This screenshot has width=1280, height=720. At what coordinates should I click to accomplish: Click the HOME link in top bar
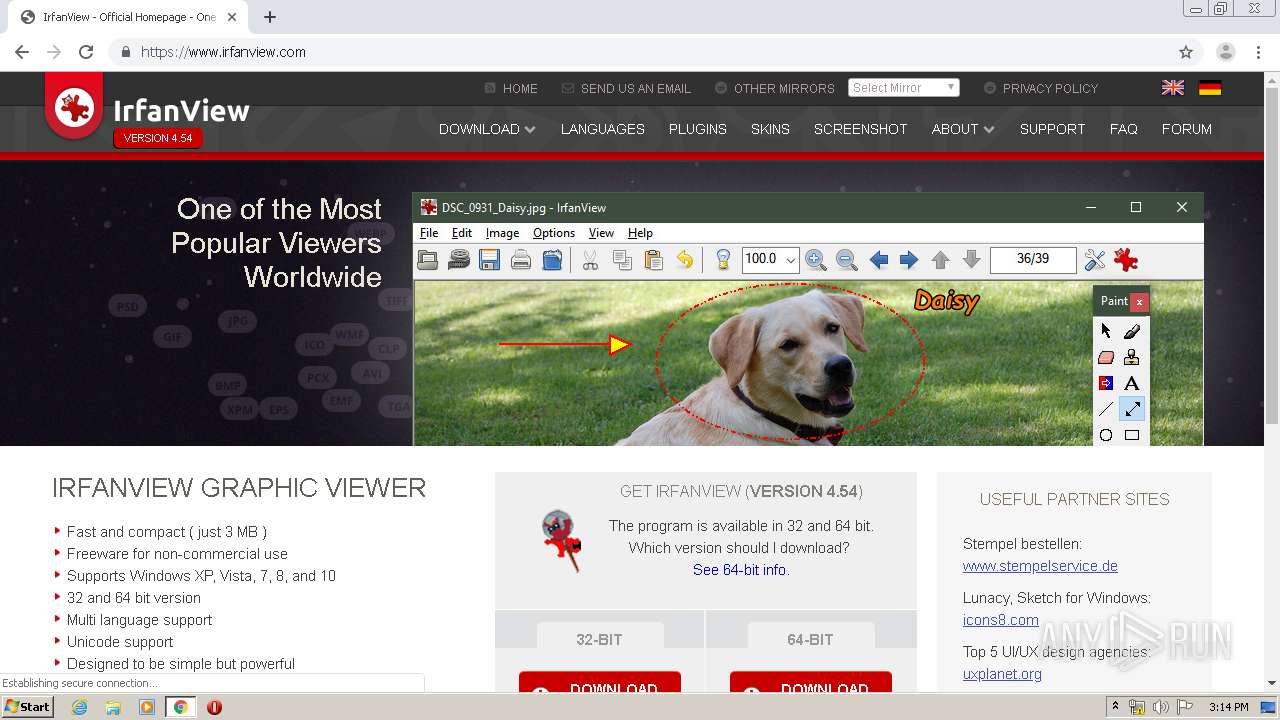pos(511,88)
